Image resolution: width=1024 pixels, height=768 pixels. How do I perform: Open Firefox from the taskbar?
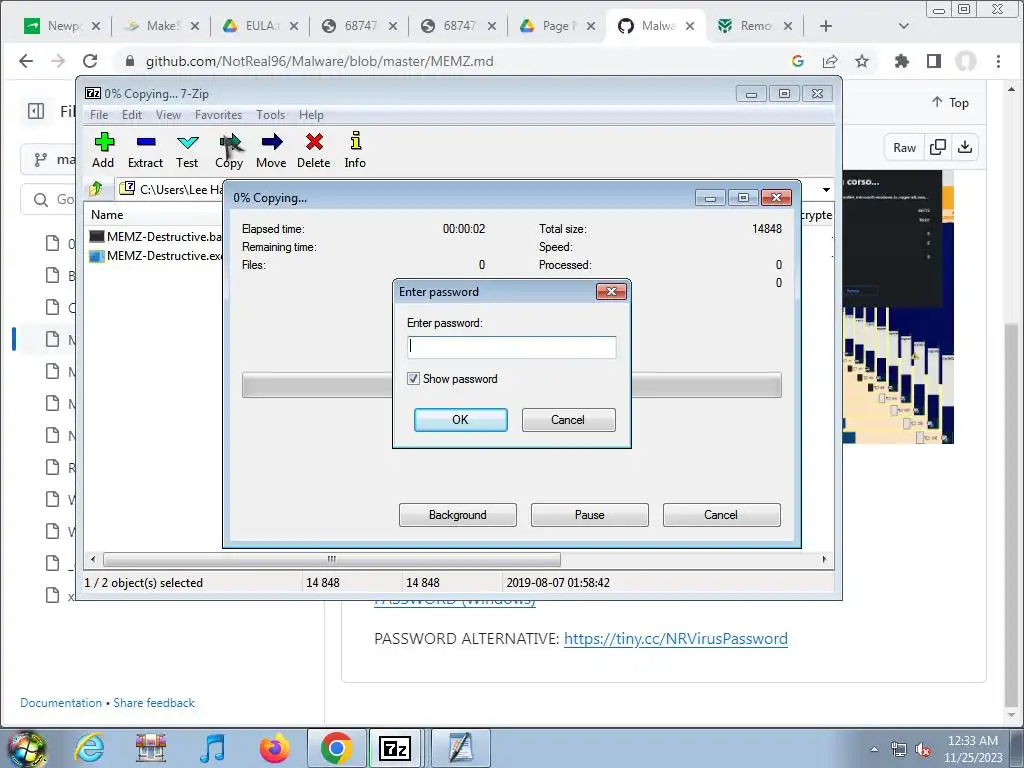[x=274, y=748]
